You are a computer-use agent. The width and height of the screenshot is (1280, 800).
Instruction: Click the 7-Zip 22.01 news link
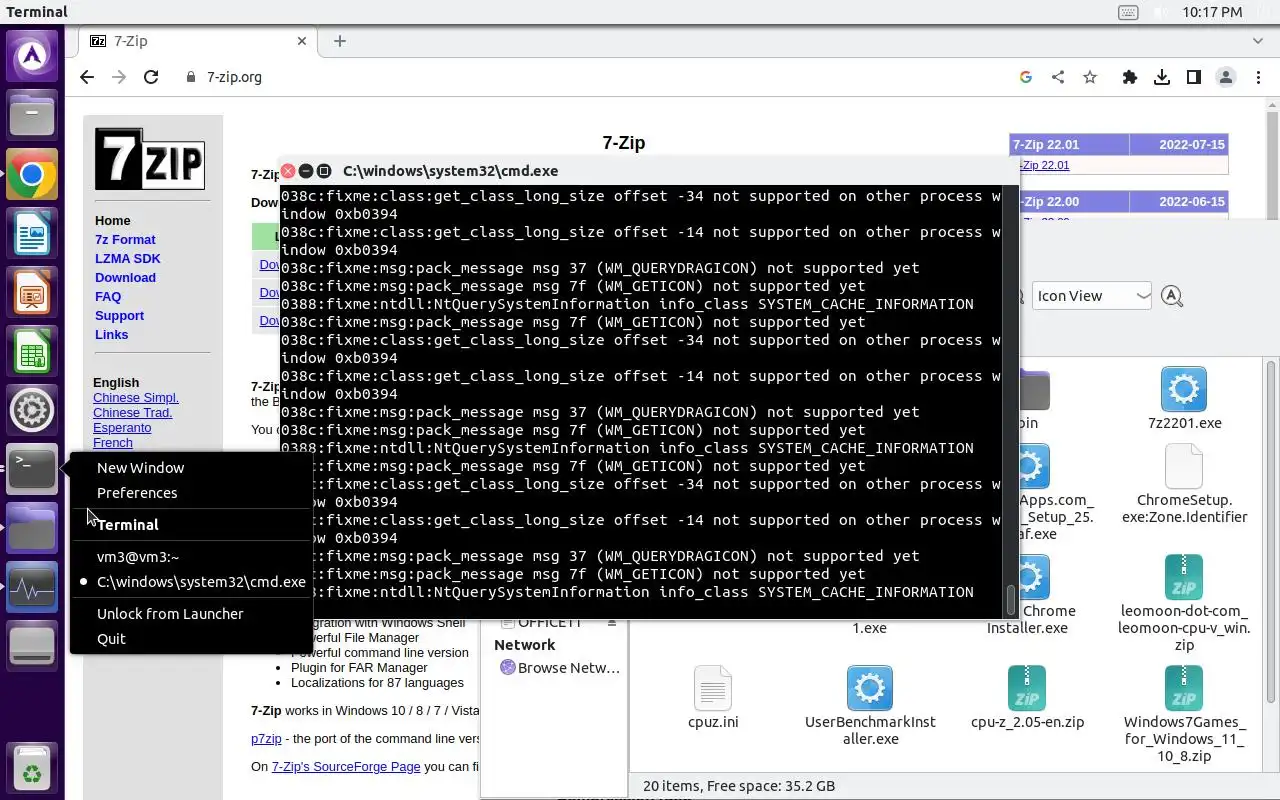(x=1044, y=166)
